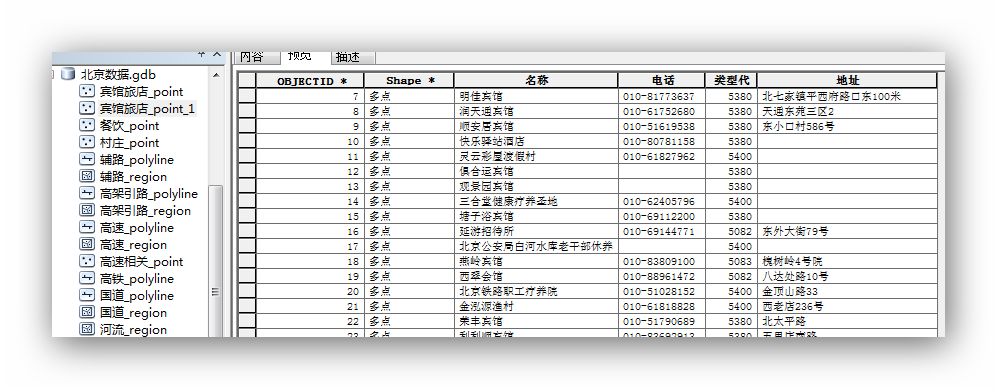The width and height of the screenshot is (997, 389).
Task: Click the 电话 column header
Action: point(662,81)
